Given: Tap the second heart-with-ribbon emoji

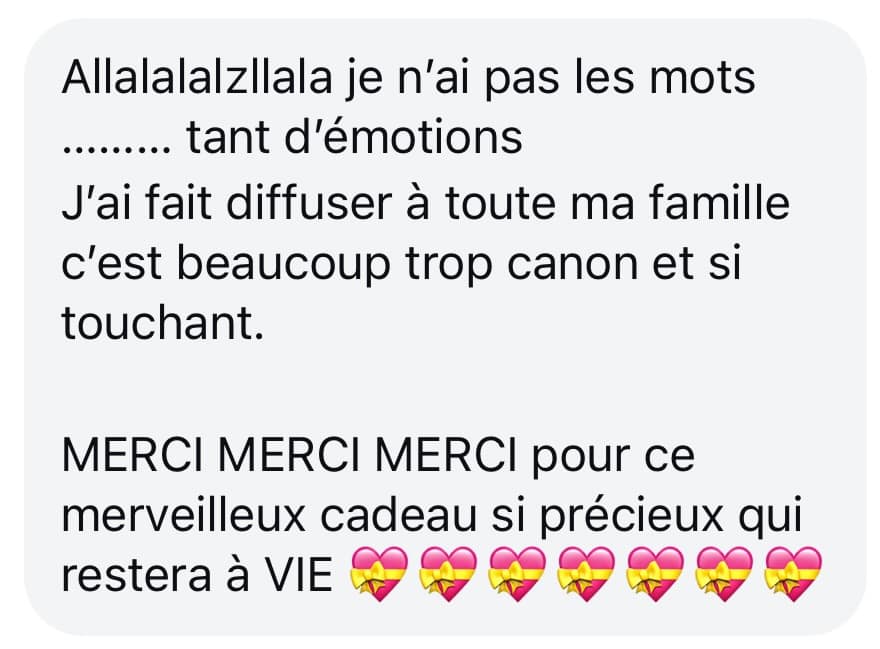Looking at the screenshot, I should 448,574.
